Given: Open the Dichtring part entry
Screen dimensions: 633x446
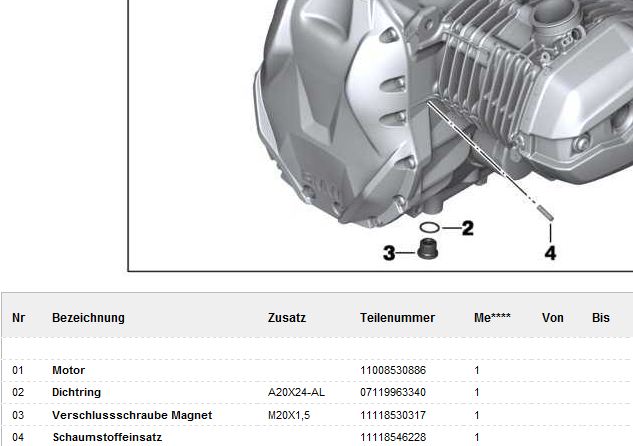Looking at the screenshot, I should coord(76,392).
